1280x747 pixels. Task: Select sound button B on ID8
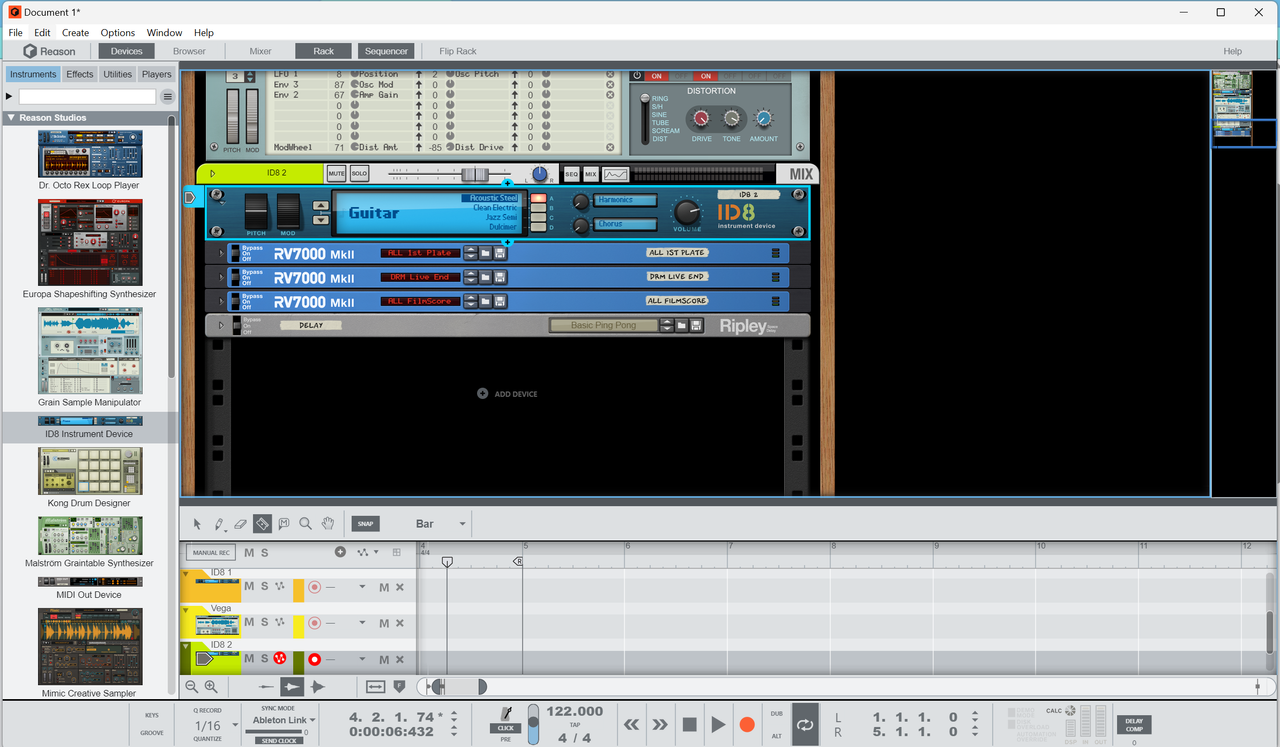pyautogui.click(x=540, y=208)
